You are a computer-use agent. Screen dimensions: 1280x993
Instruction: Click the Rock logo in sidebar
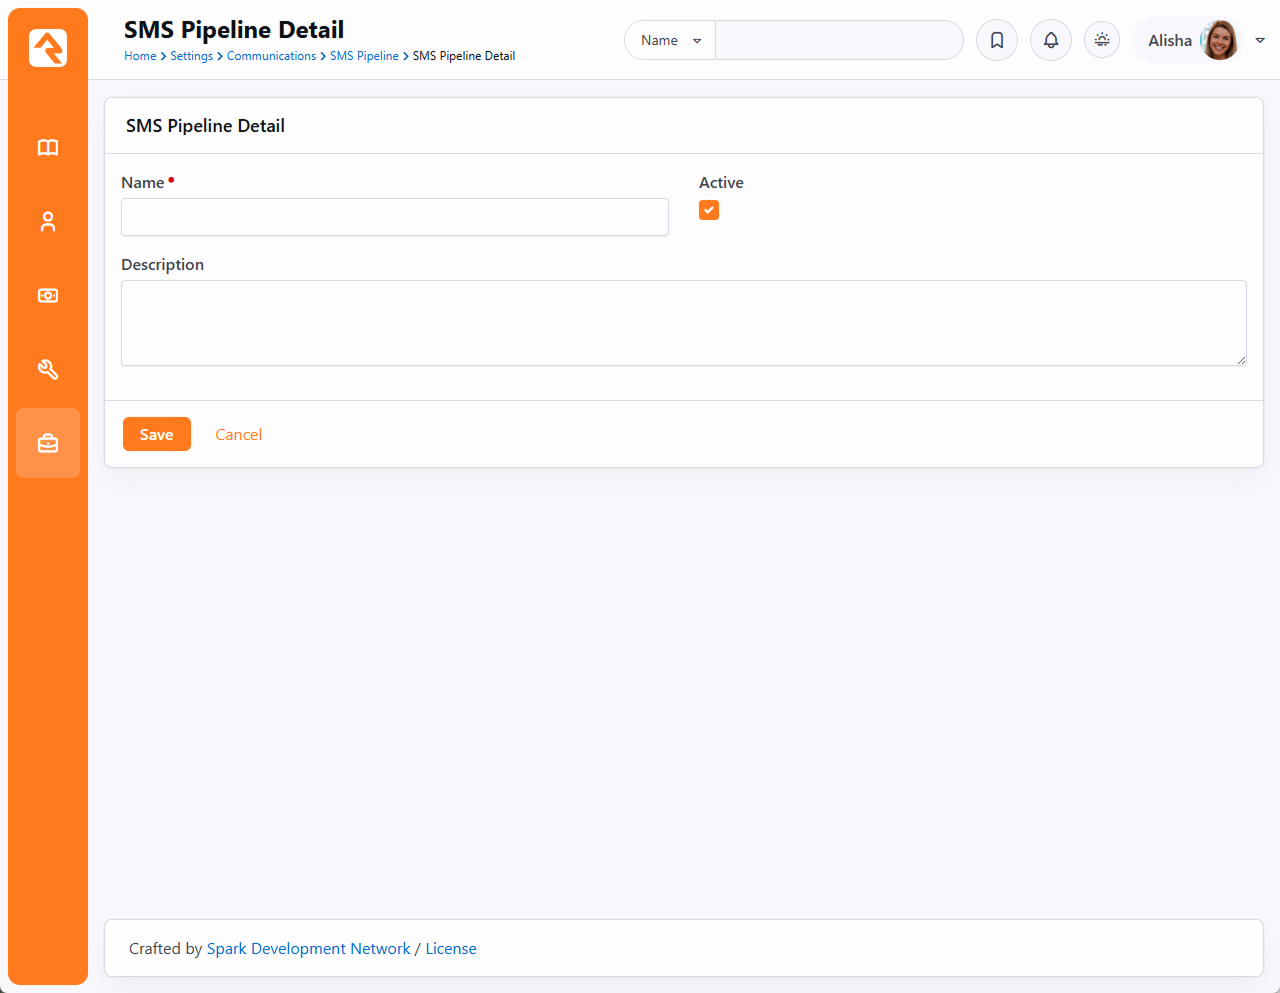48,48
